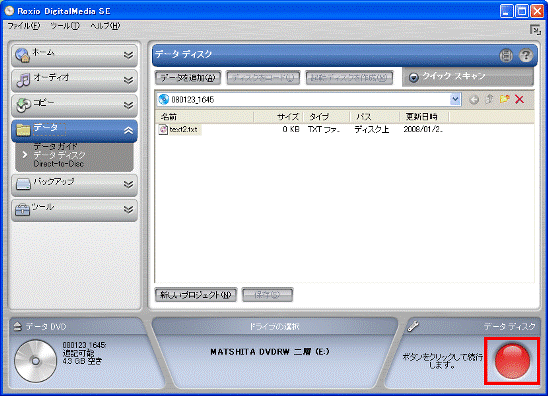Sort by 名前 column header
The width and height of the screenshot is (548, 396).
[x=205, y=116]
